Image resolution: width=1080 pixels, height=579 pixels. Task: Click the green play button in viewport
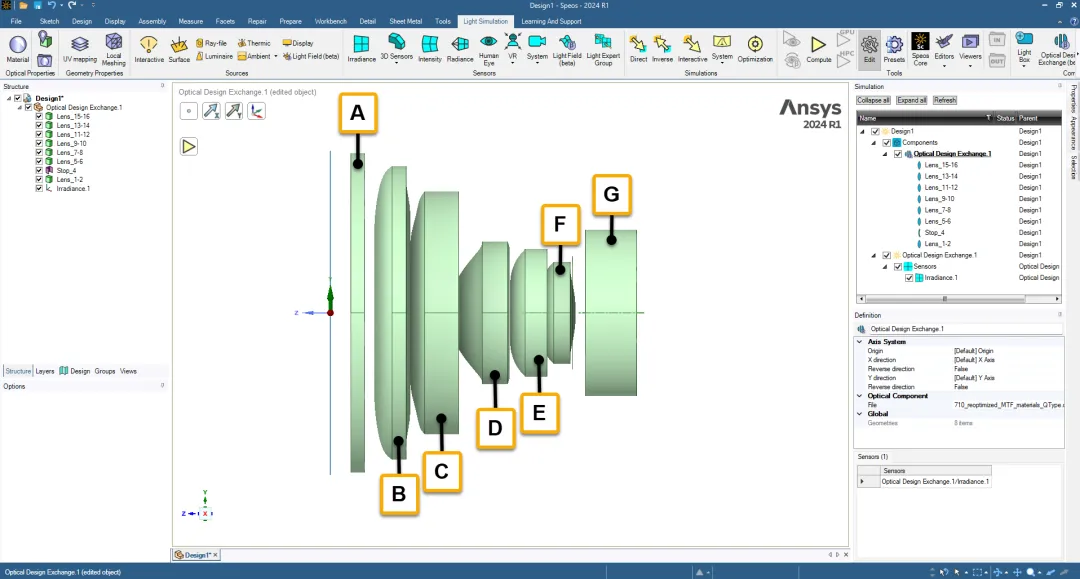(189, 146)
